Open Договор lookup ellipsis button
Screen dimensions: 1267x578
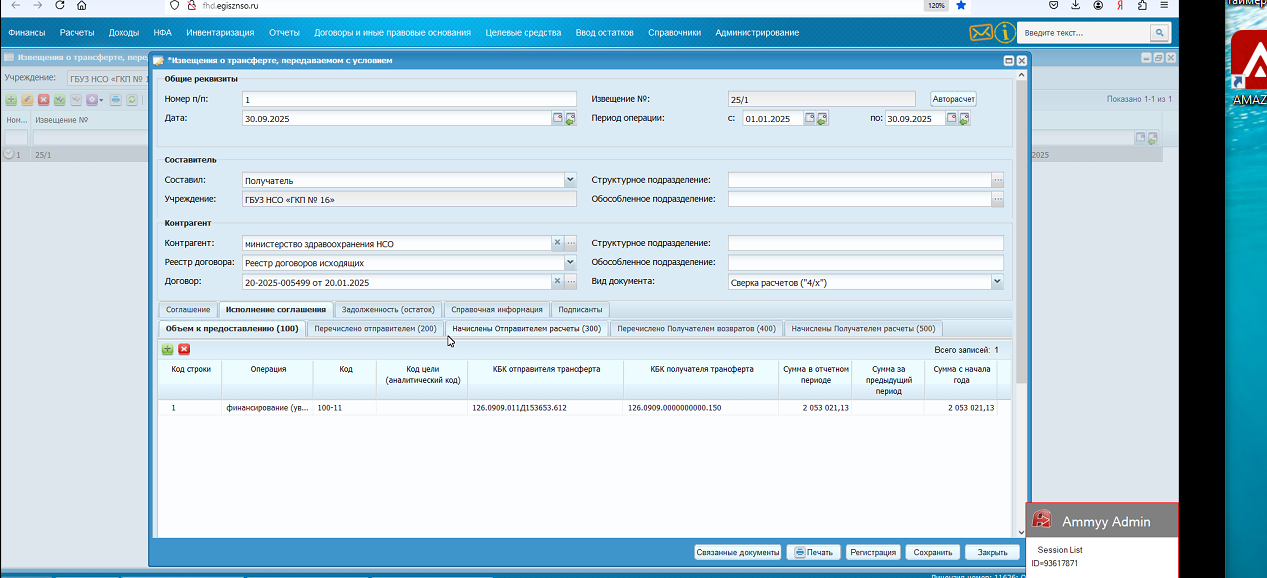click(571, 282)
